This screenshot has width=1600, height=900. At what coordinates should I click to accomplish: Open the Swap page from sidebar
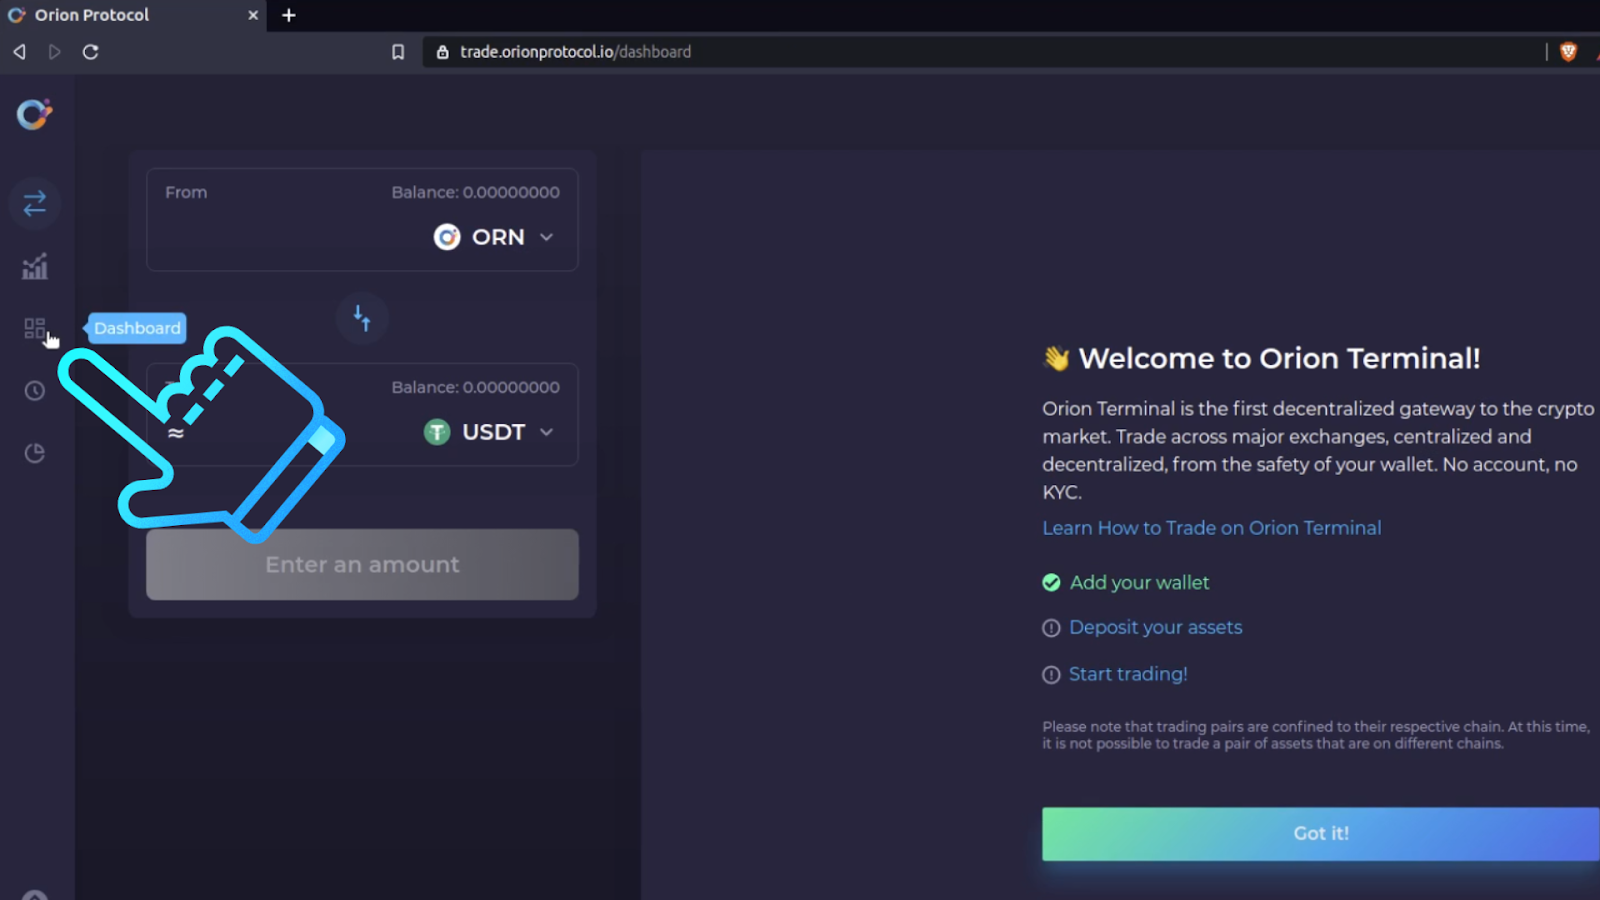click(35, 204)
